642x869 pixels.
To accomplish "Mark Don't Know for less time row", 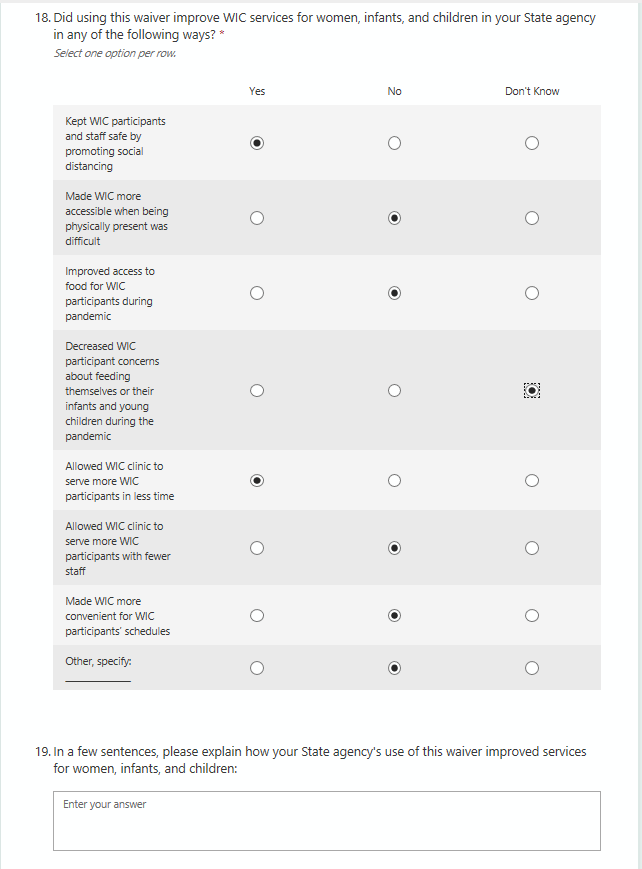I will [x=532, y=480].
